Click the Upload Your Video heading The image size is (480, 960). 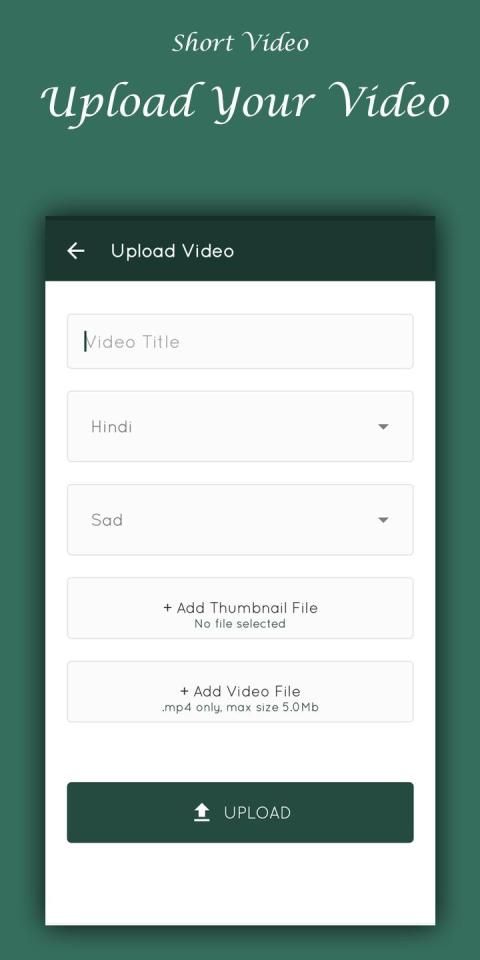point(245,102)
